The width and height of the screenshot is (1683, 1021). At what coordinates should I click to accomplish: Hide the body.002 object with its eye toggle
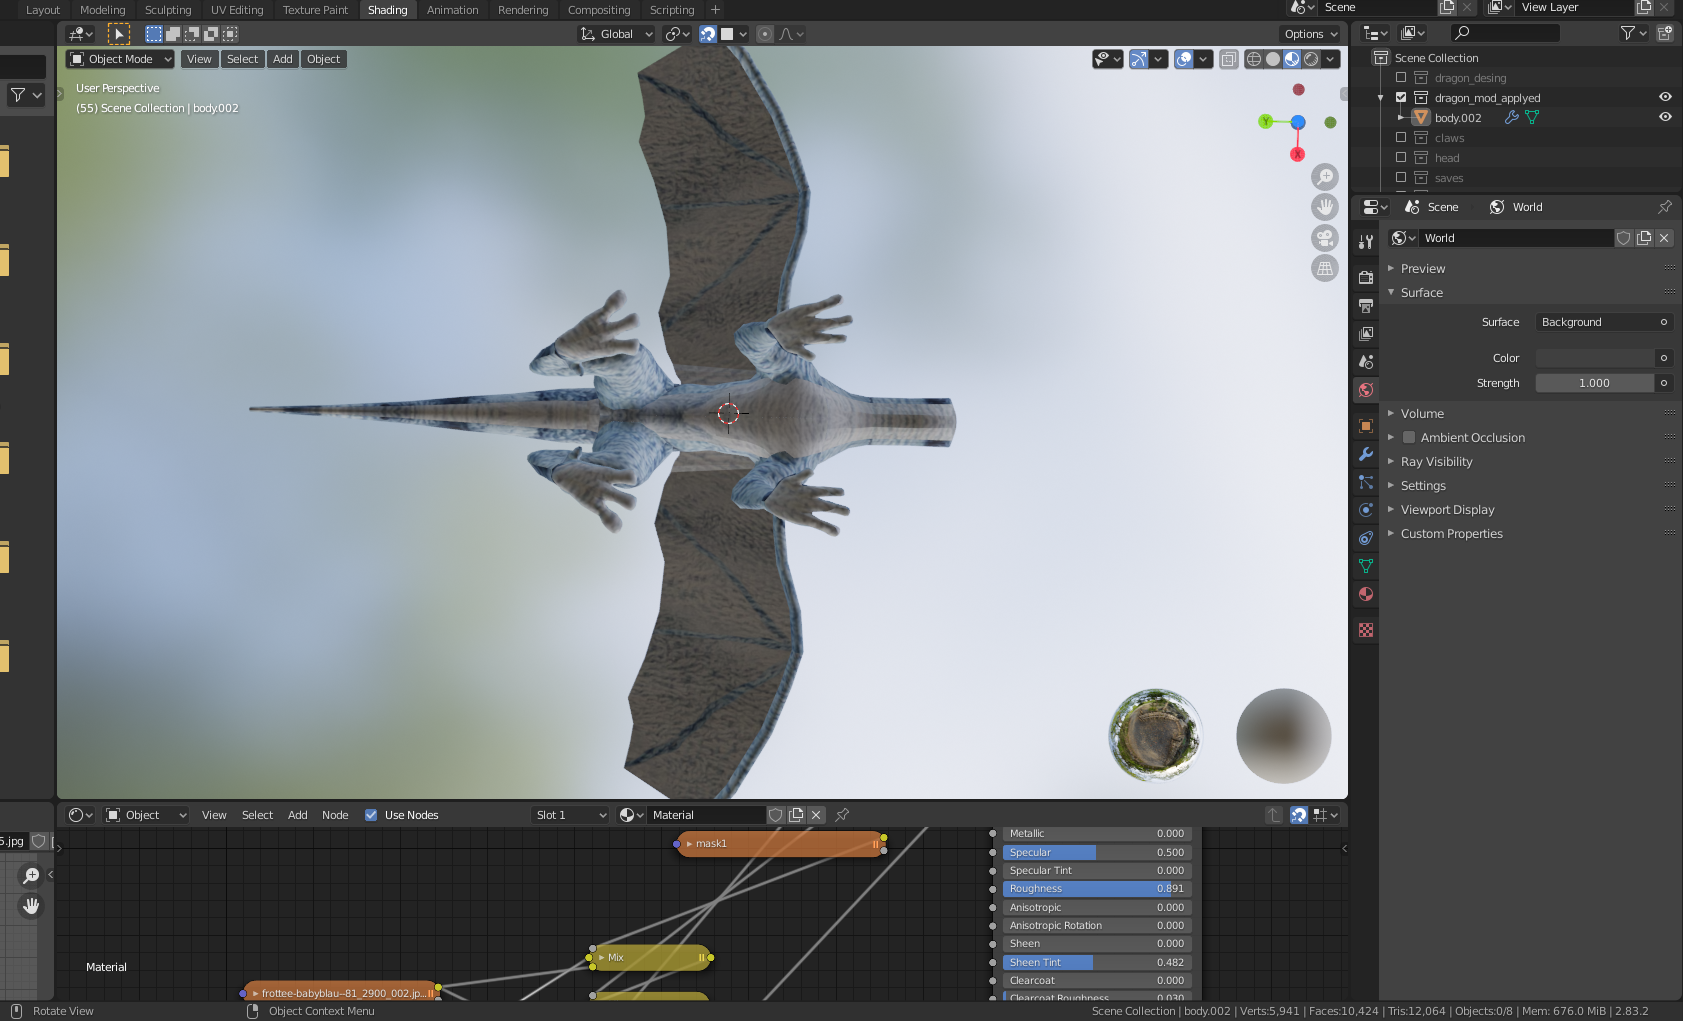(1665, 117)
